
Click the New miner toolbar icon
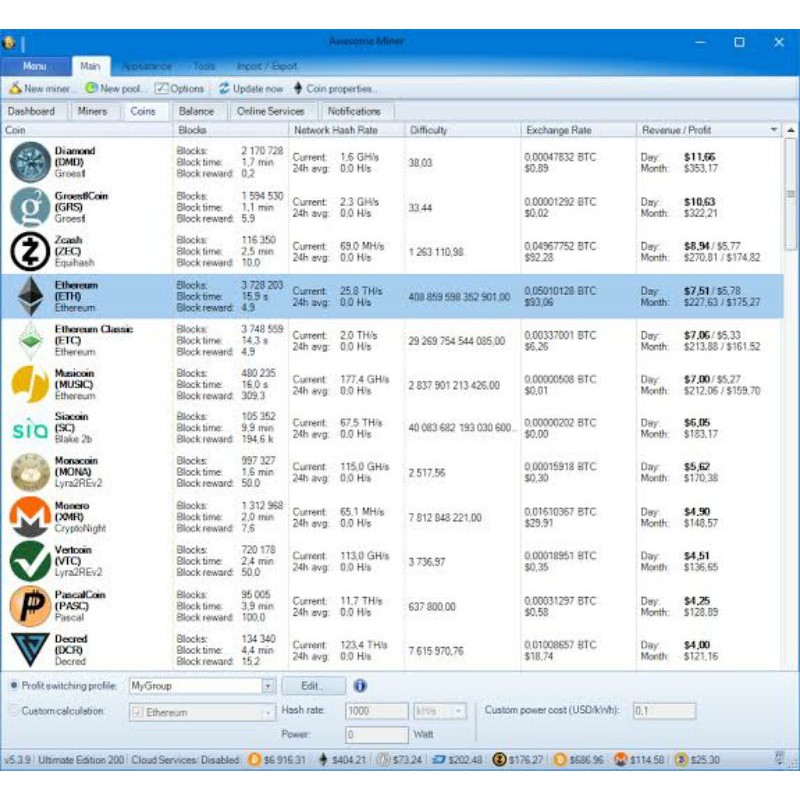15,88
